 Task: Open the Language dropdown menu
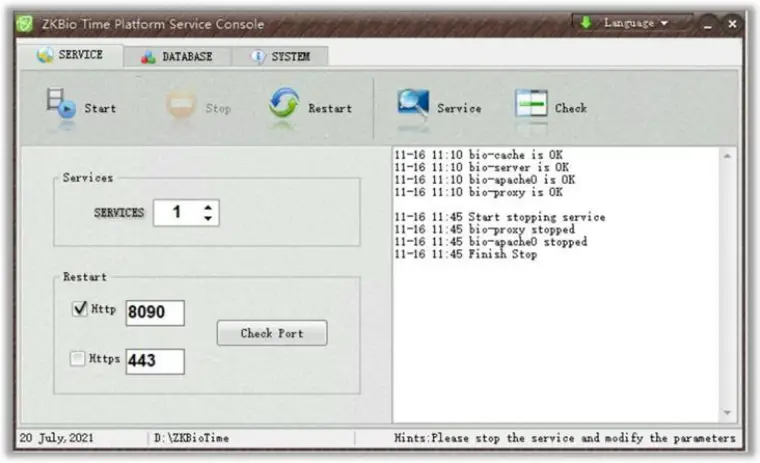(632, 23)
